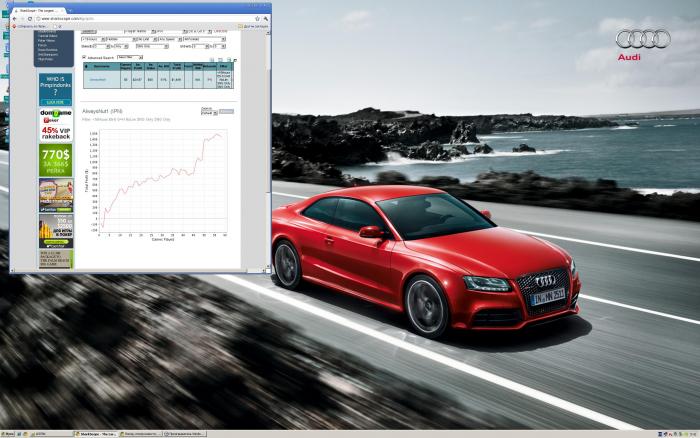700x438 pixels.
Task: Open the 45% VIP rakeback poker ad
Action: (x=56, y=125)
